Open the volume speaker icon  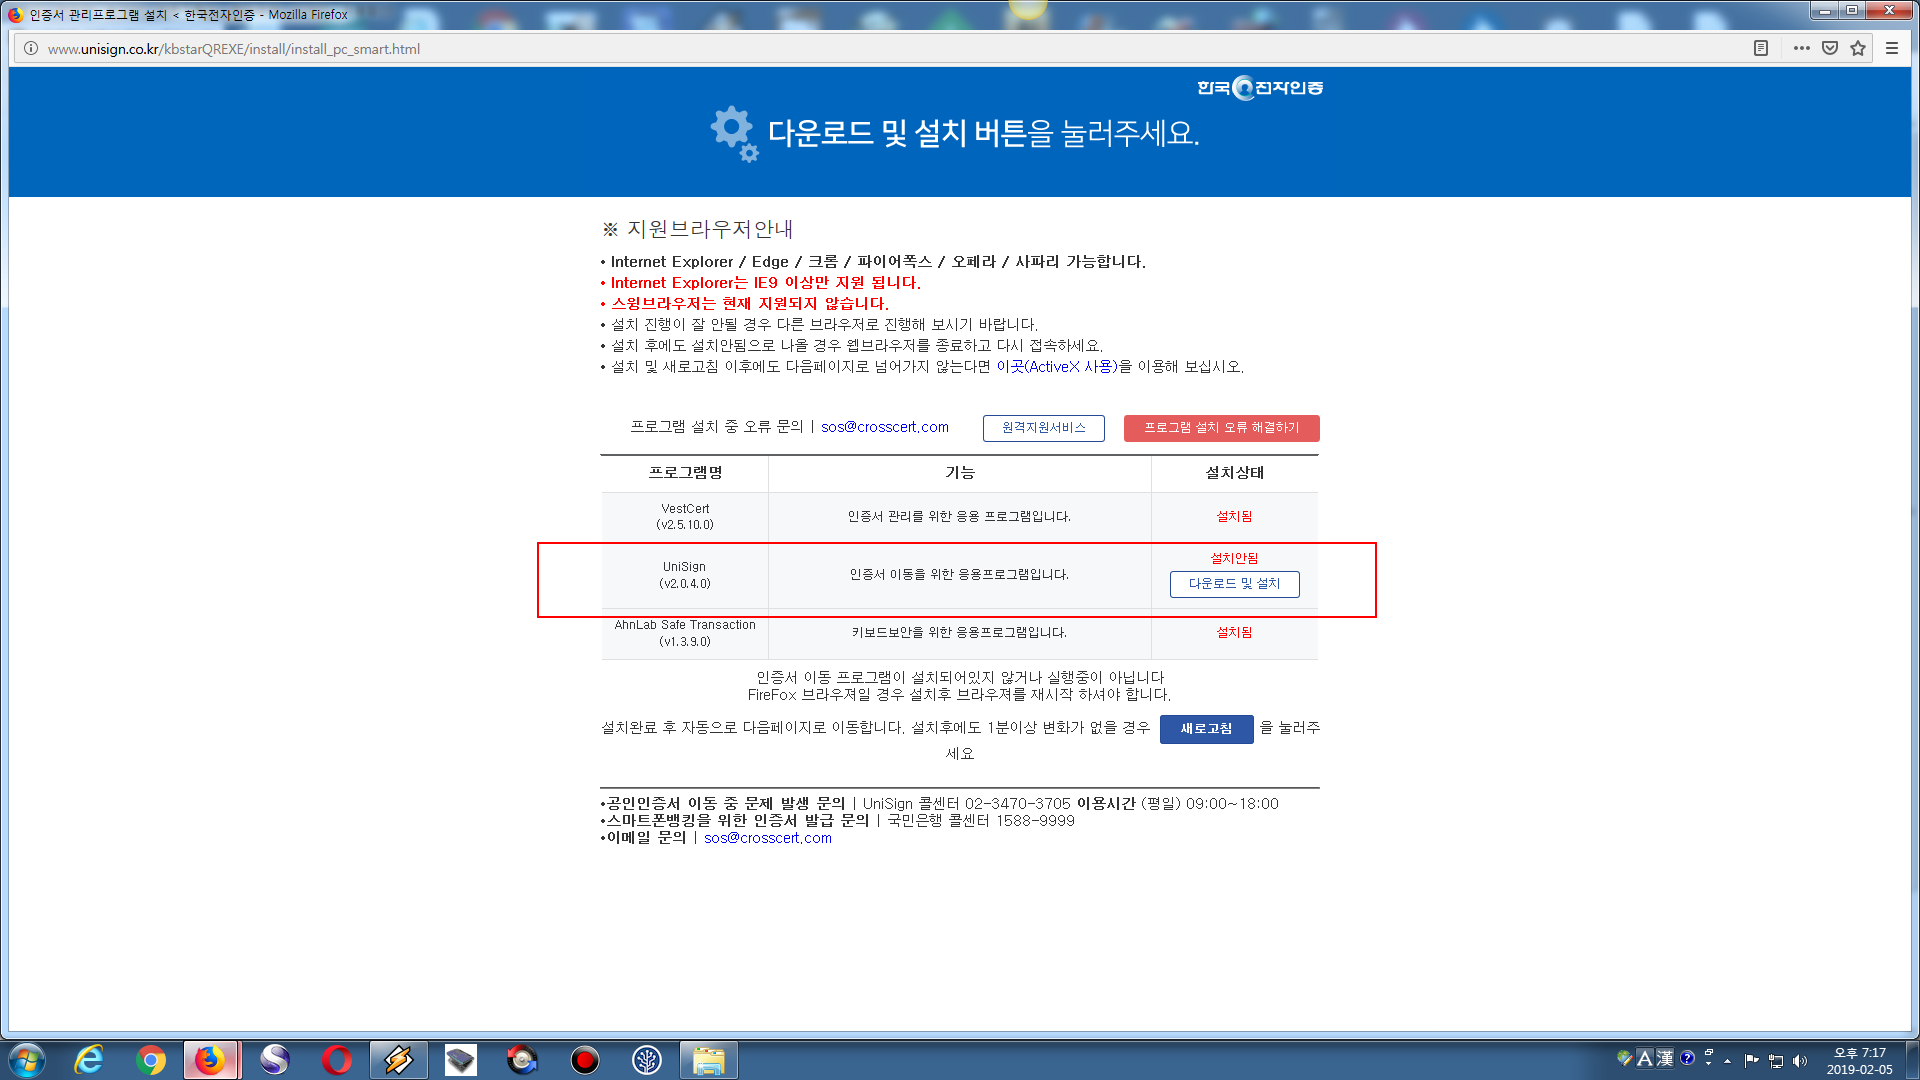tap(1800, 1060)
